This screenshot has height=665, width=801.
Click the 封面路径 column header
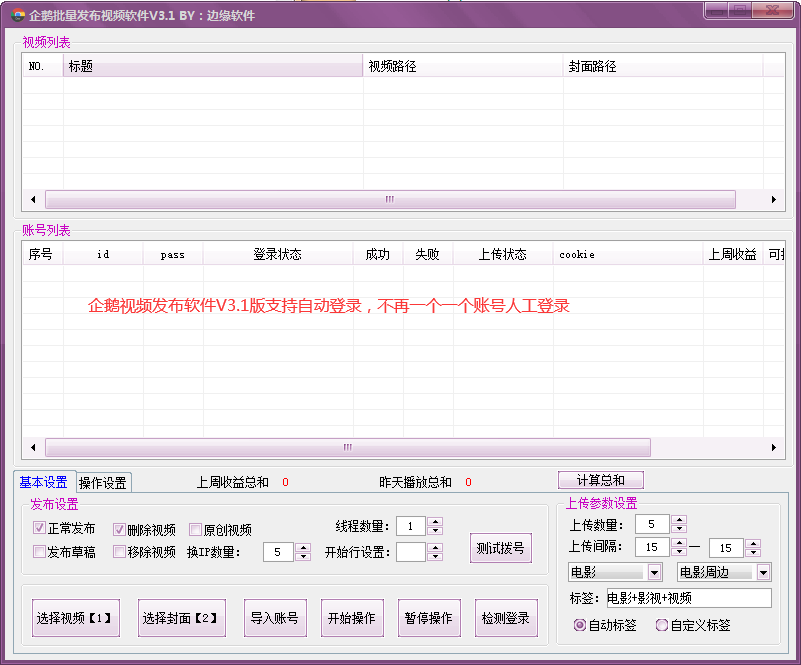663,66
